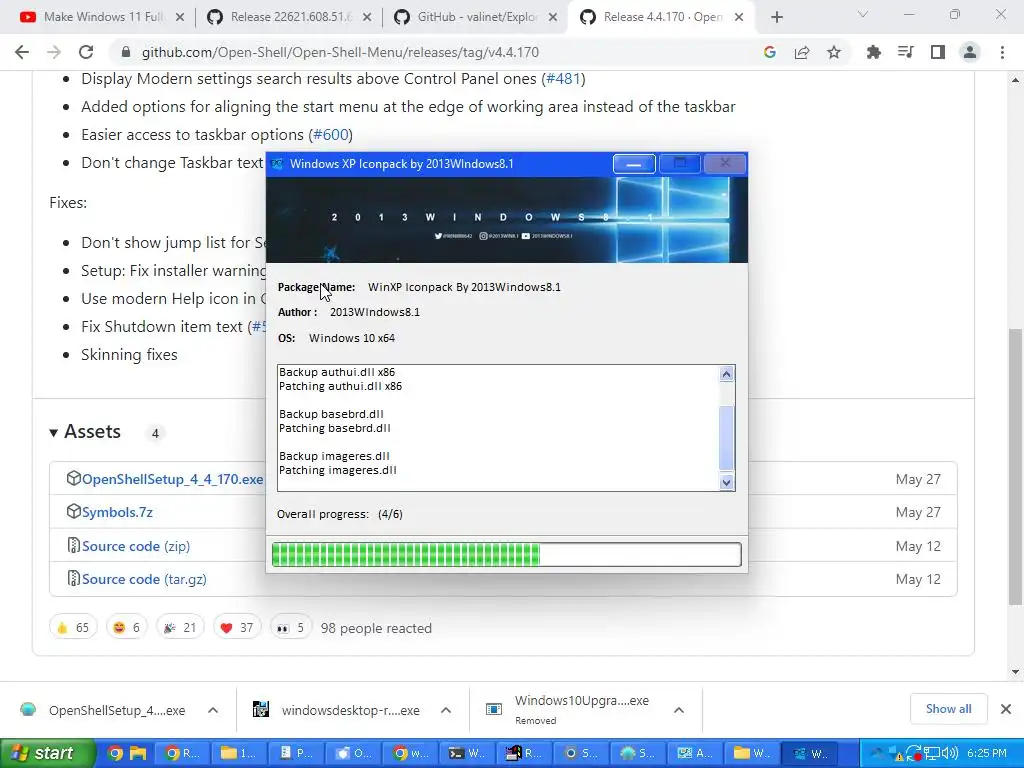Image resolution: width=1024 pixels, height=768 pixels.
Task: Click the Start button on taskbar
Action: pos(46,753)
